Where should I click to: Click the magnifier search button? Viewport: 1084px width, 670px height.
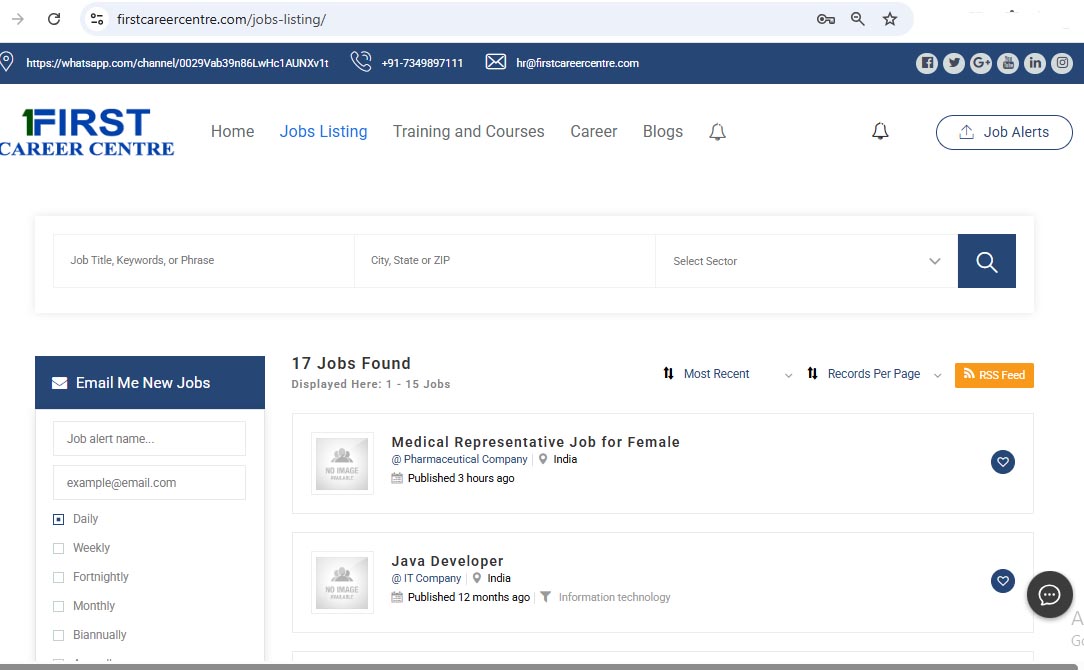tap(986, 261)
